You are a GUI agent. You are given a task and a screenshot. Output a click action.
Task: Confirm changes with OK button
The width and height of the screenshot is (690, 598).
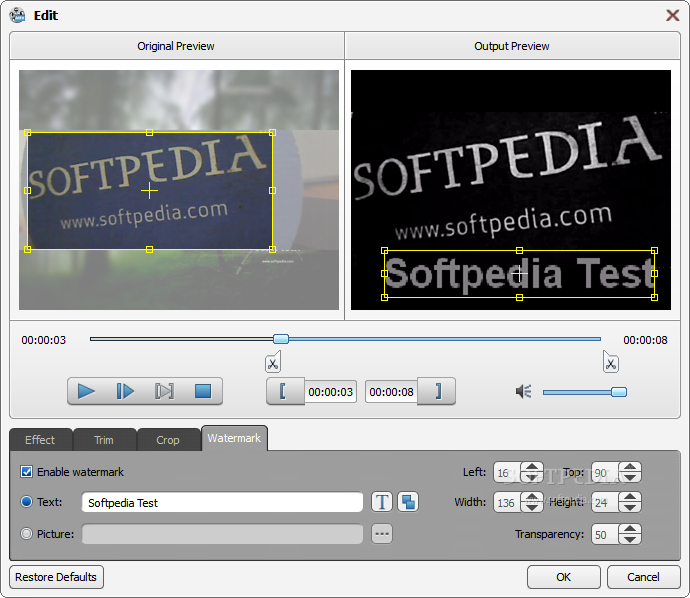pos(564,577)
